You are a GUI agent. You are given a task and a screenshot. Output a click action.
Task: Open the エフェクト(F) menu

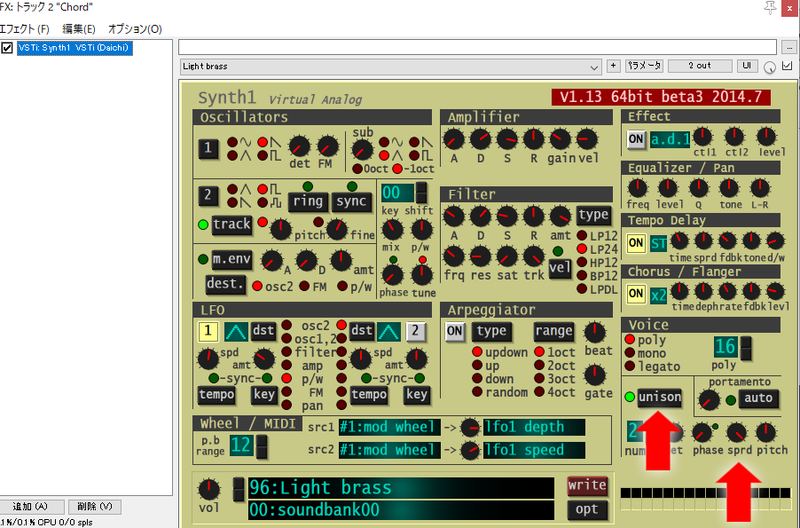click(x=24, y=29)
